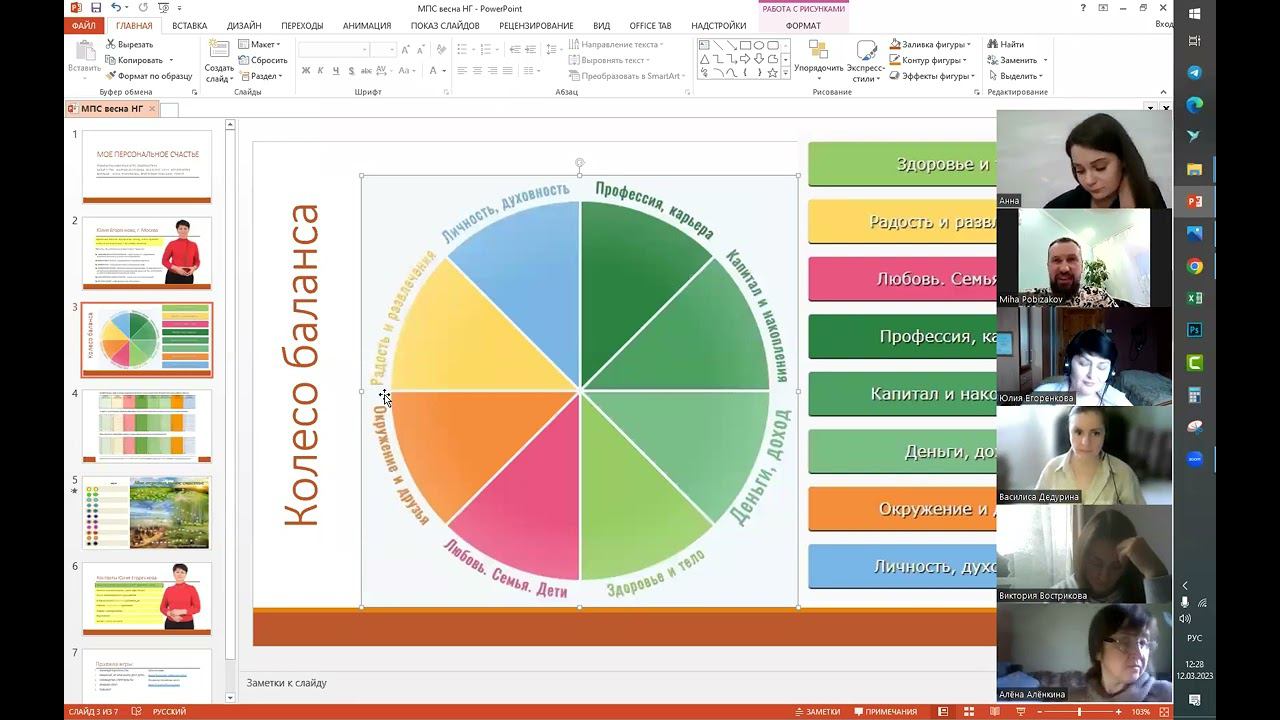This screenshot has height=720, width=1280.
Task: Switch to the ВСТАВКА ribbon tab
Action: click(189, 26)
